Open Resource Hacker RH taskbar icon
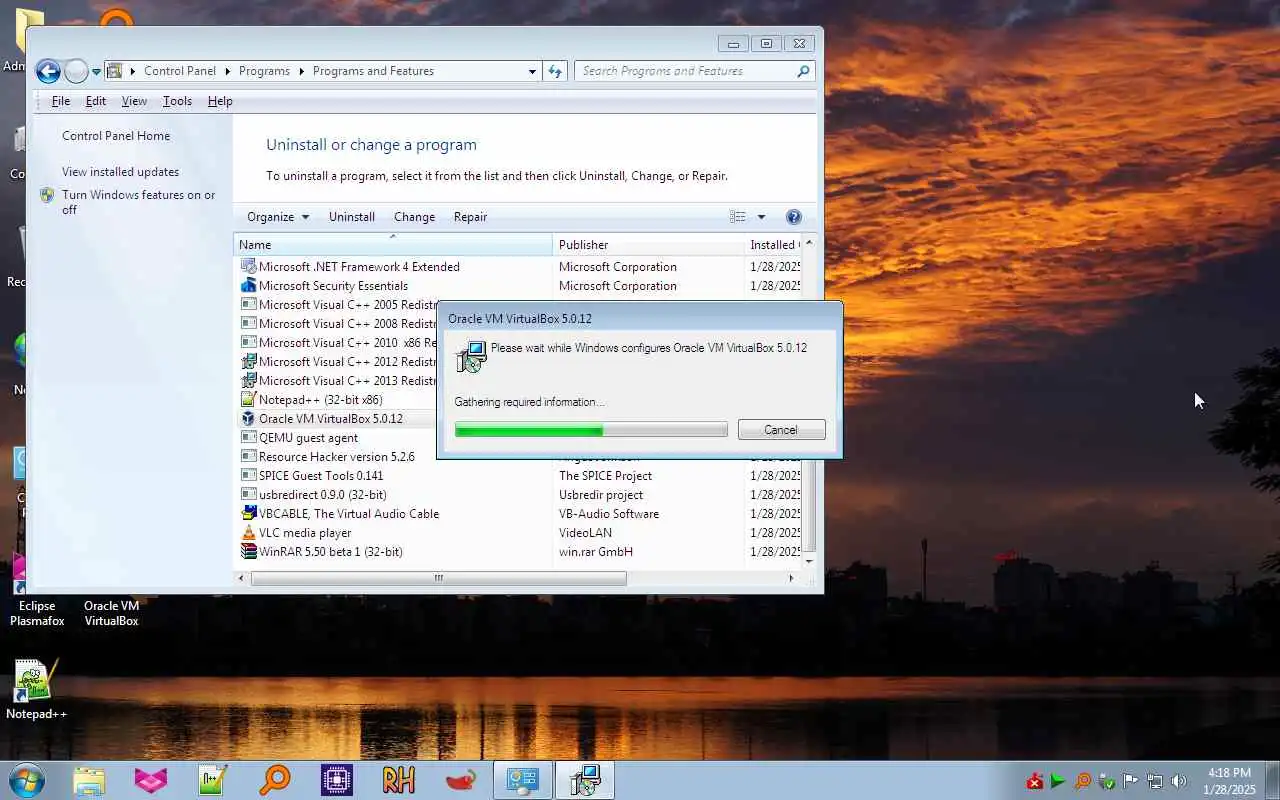The image size is (1280, 800). pyautogui.click(x=398, y=780)
